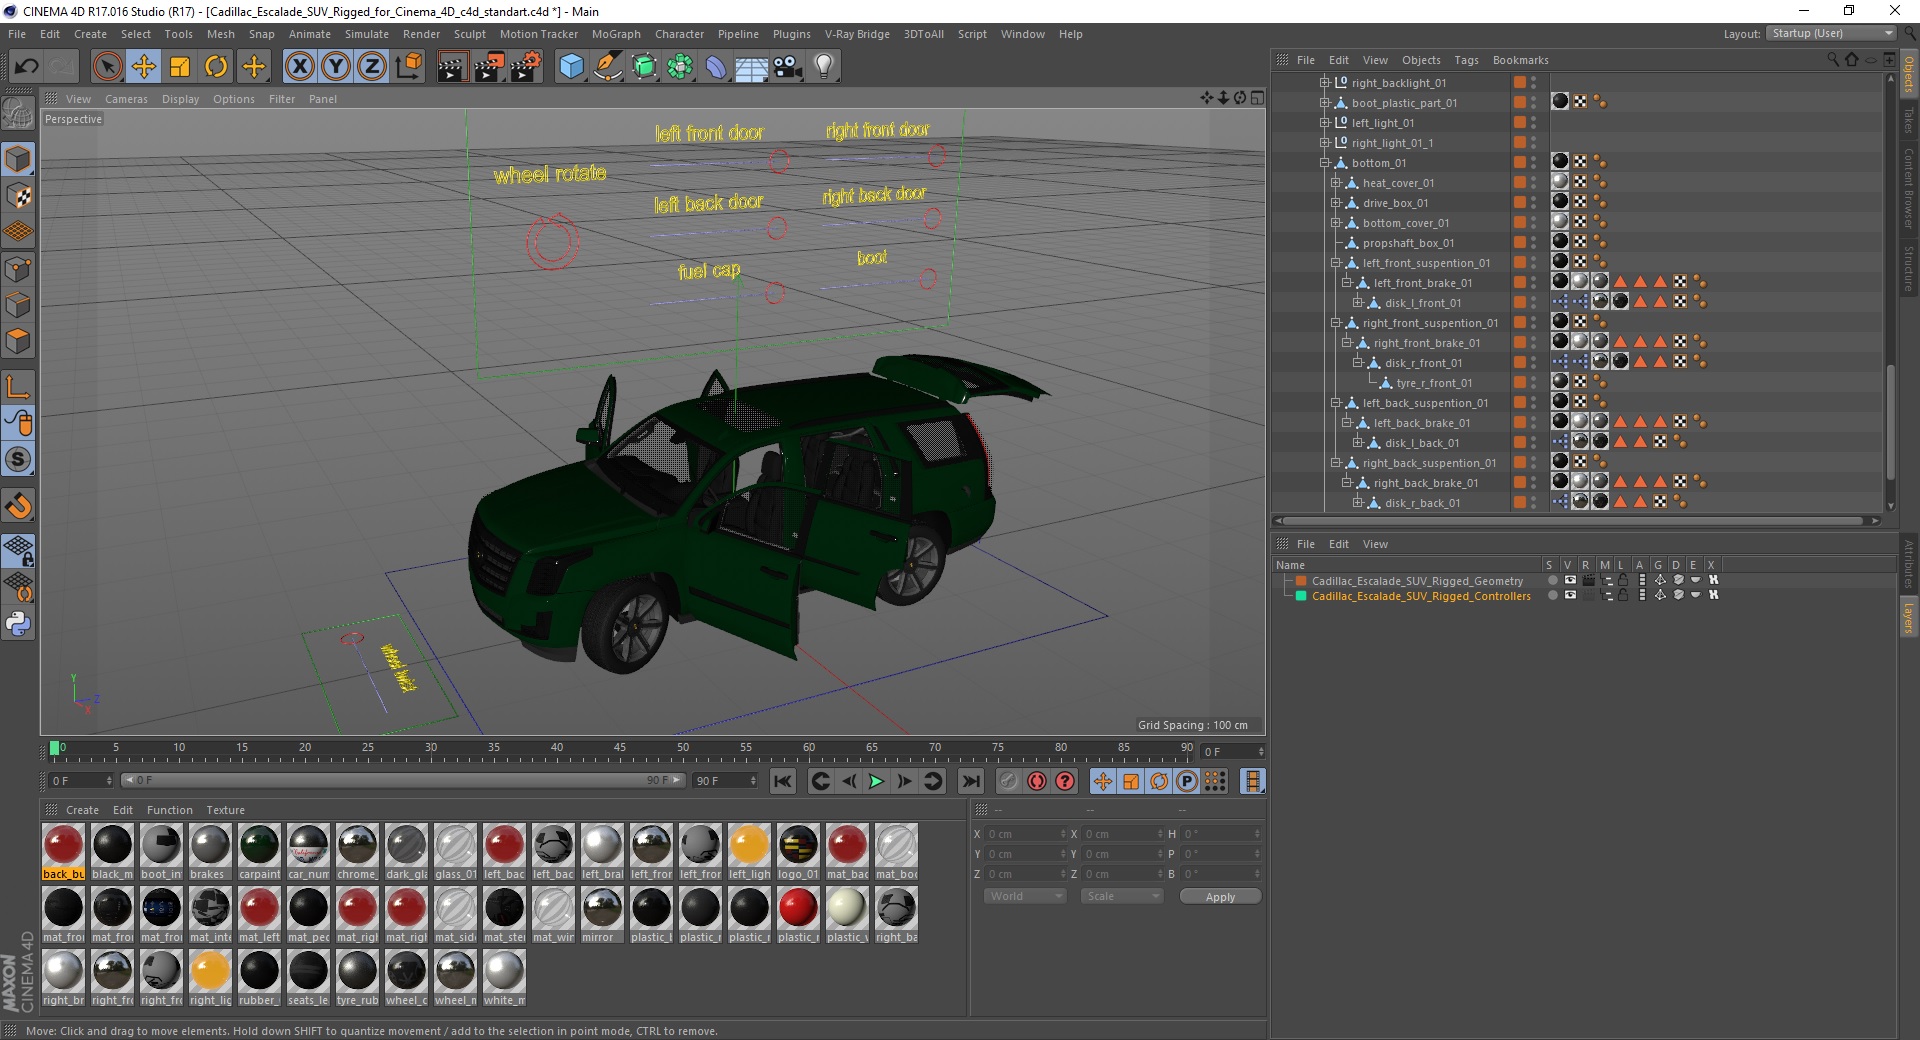Click the Python script icon in sidebar

[18, 624]
